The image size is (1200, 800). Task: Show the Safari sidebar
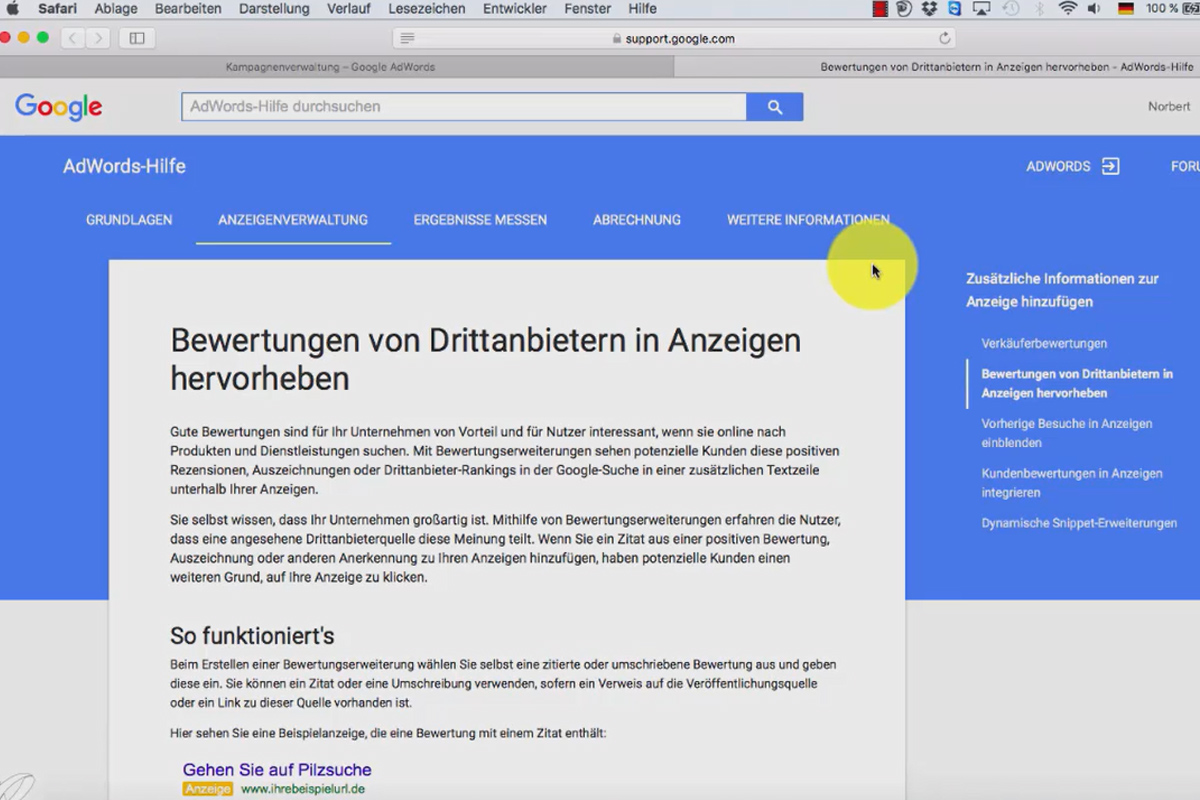point(137,38)
